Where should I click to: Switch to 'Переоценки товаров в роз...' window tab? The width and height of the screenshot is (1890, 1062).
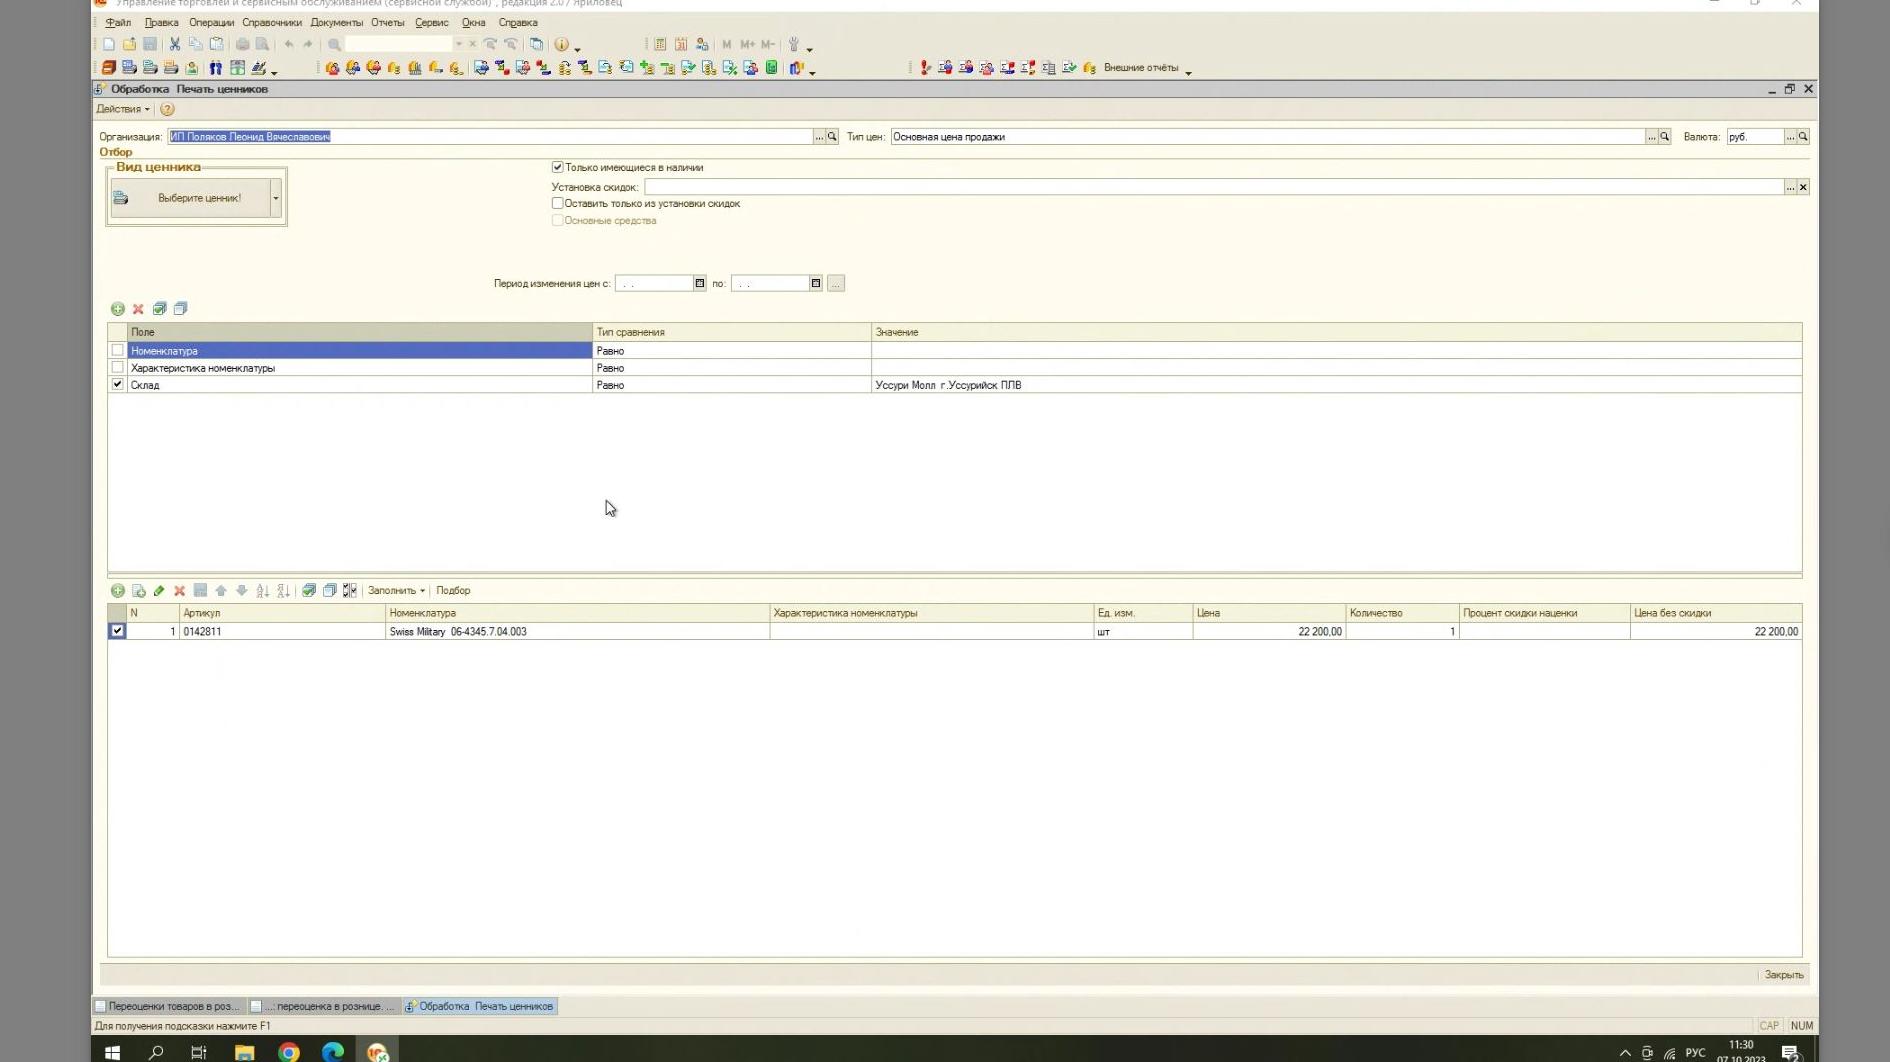point(168,1007)
